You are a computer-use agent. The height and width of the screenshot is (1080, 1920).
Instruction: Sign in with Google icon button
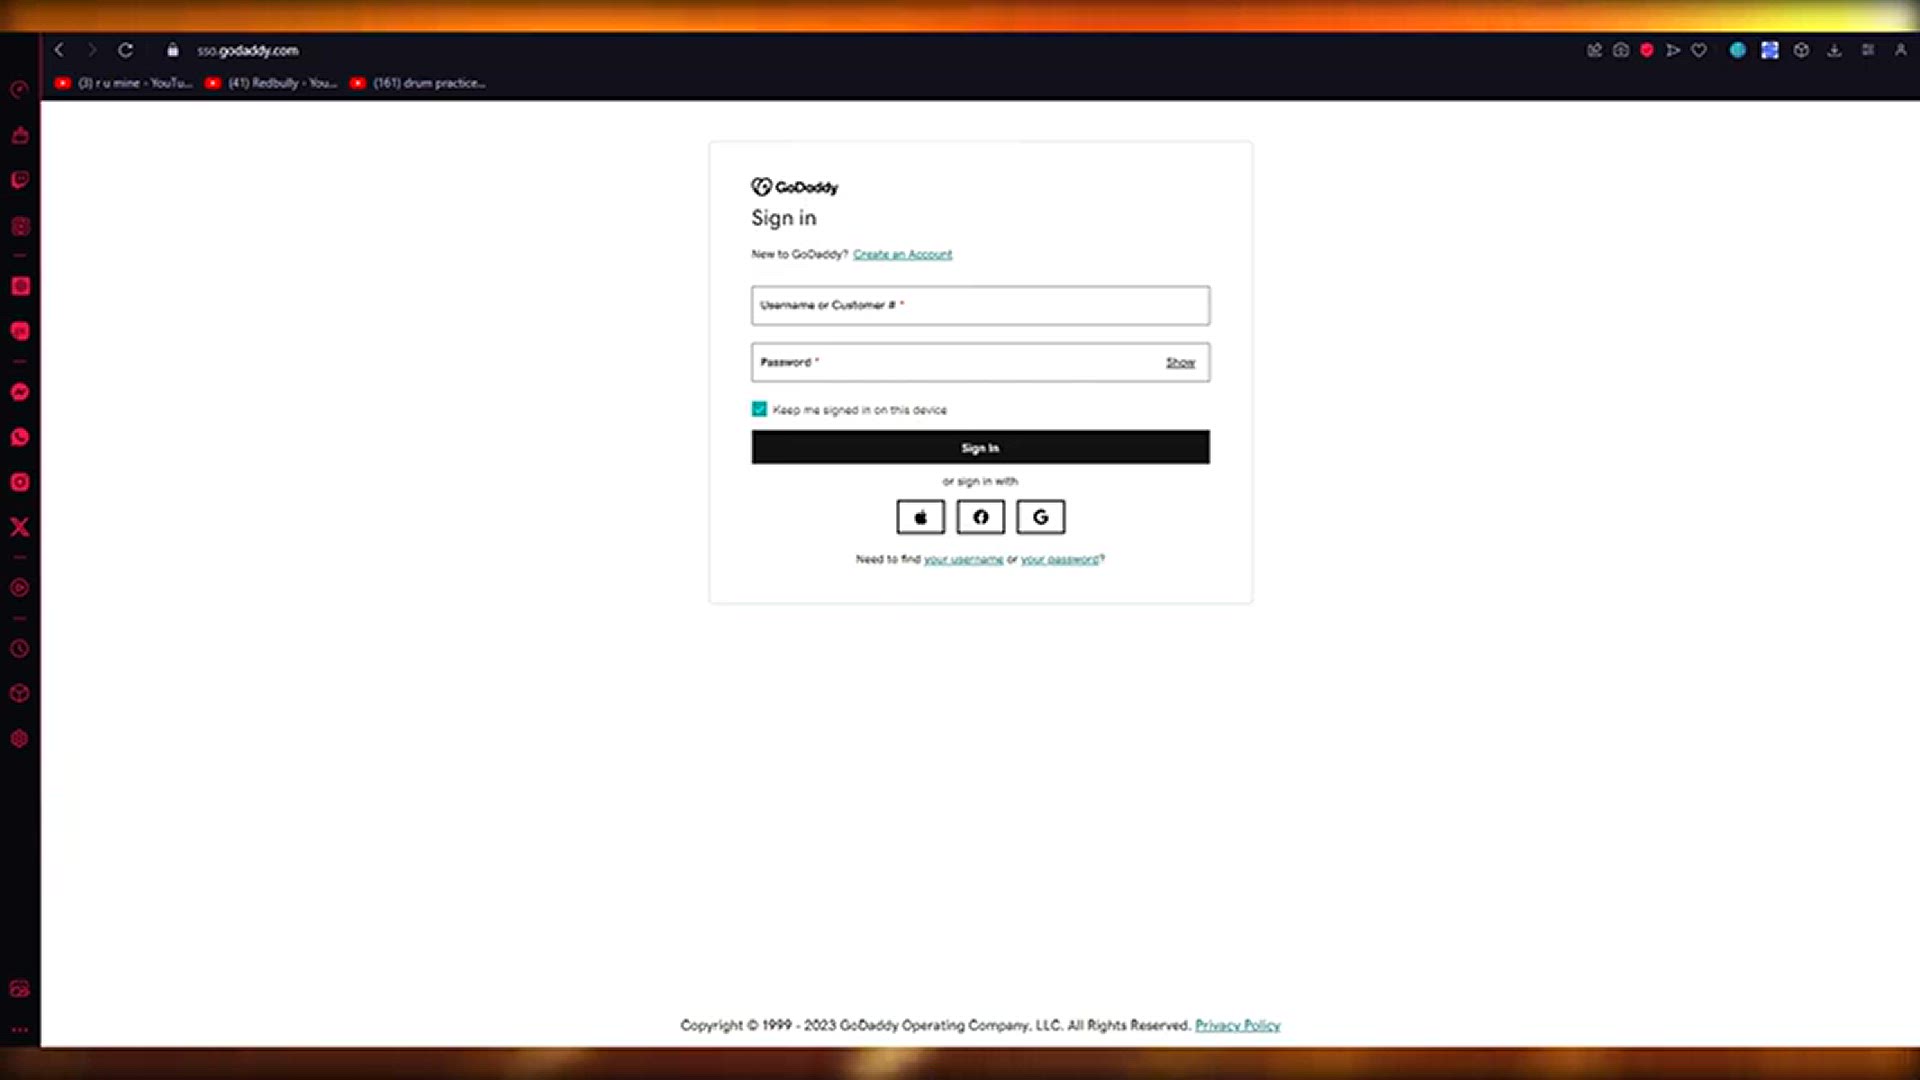point(1040,517)
